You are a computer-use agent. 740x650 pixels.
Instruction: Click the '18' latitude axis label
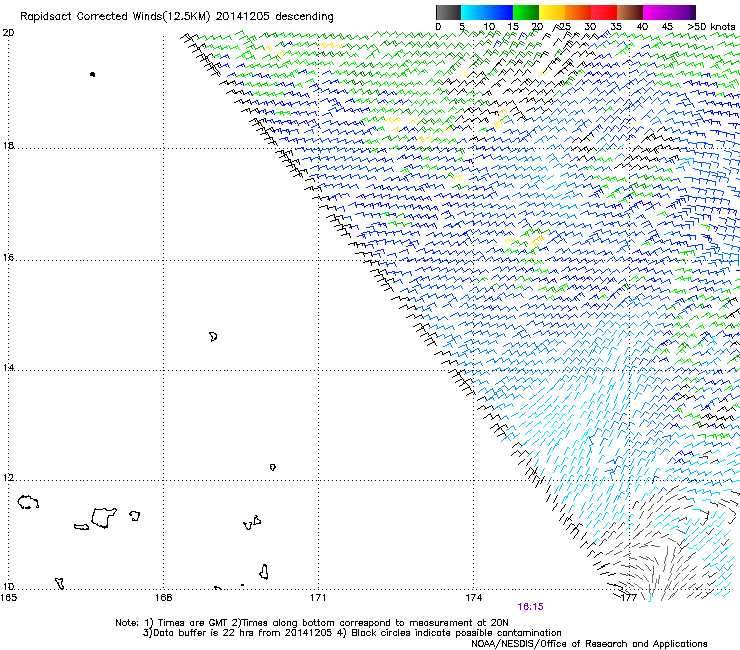click(x=8, y=145)
